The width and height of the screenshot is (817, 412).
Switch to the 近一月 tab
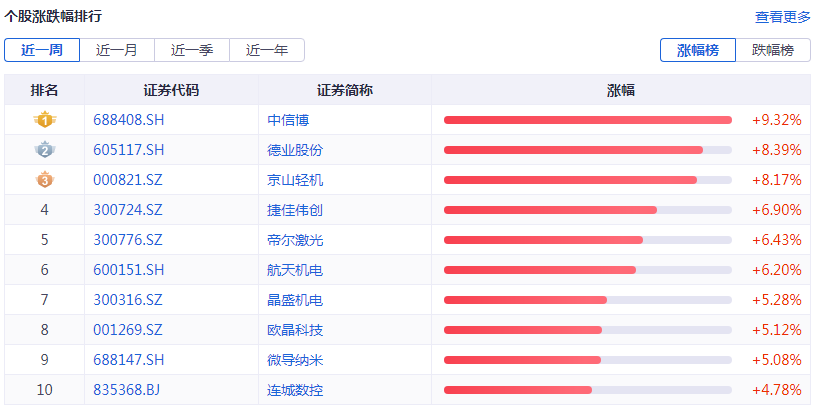coord(116,50)
